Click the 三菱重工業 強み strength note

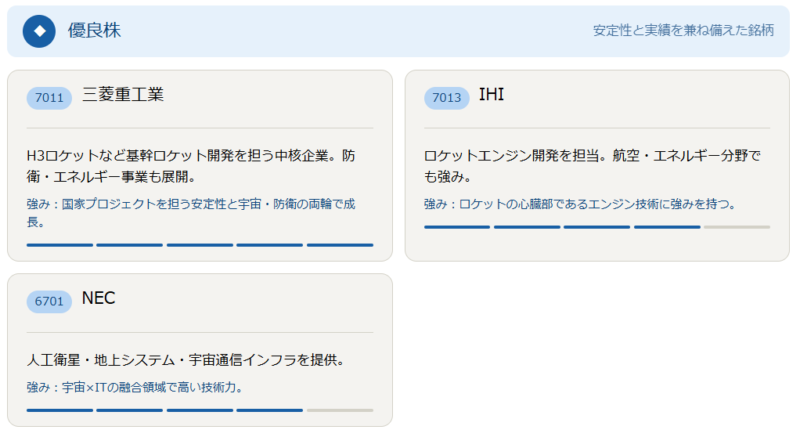(x=190, y=213)
